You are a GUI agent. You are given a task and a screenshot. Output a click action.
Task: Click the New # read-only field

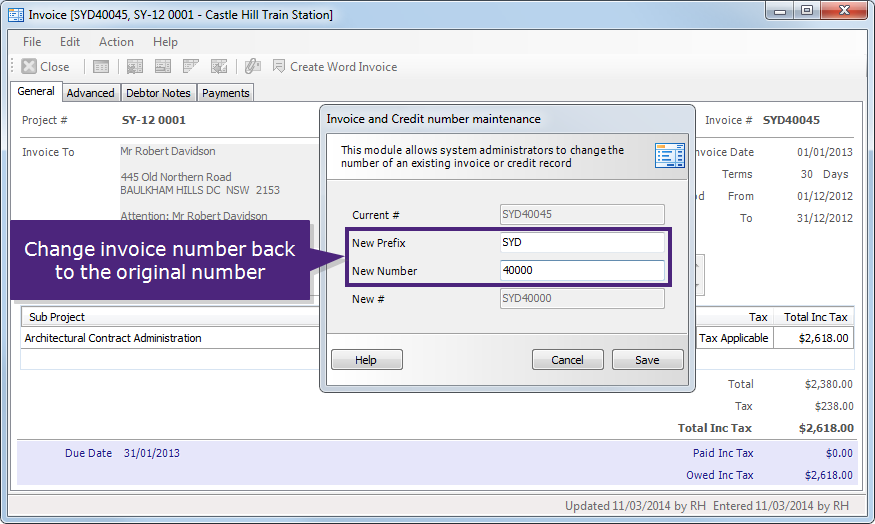[x=582, y=298]
